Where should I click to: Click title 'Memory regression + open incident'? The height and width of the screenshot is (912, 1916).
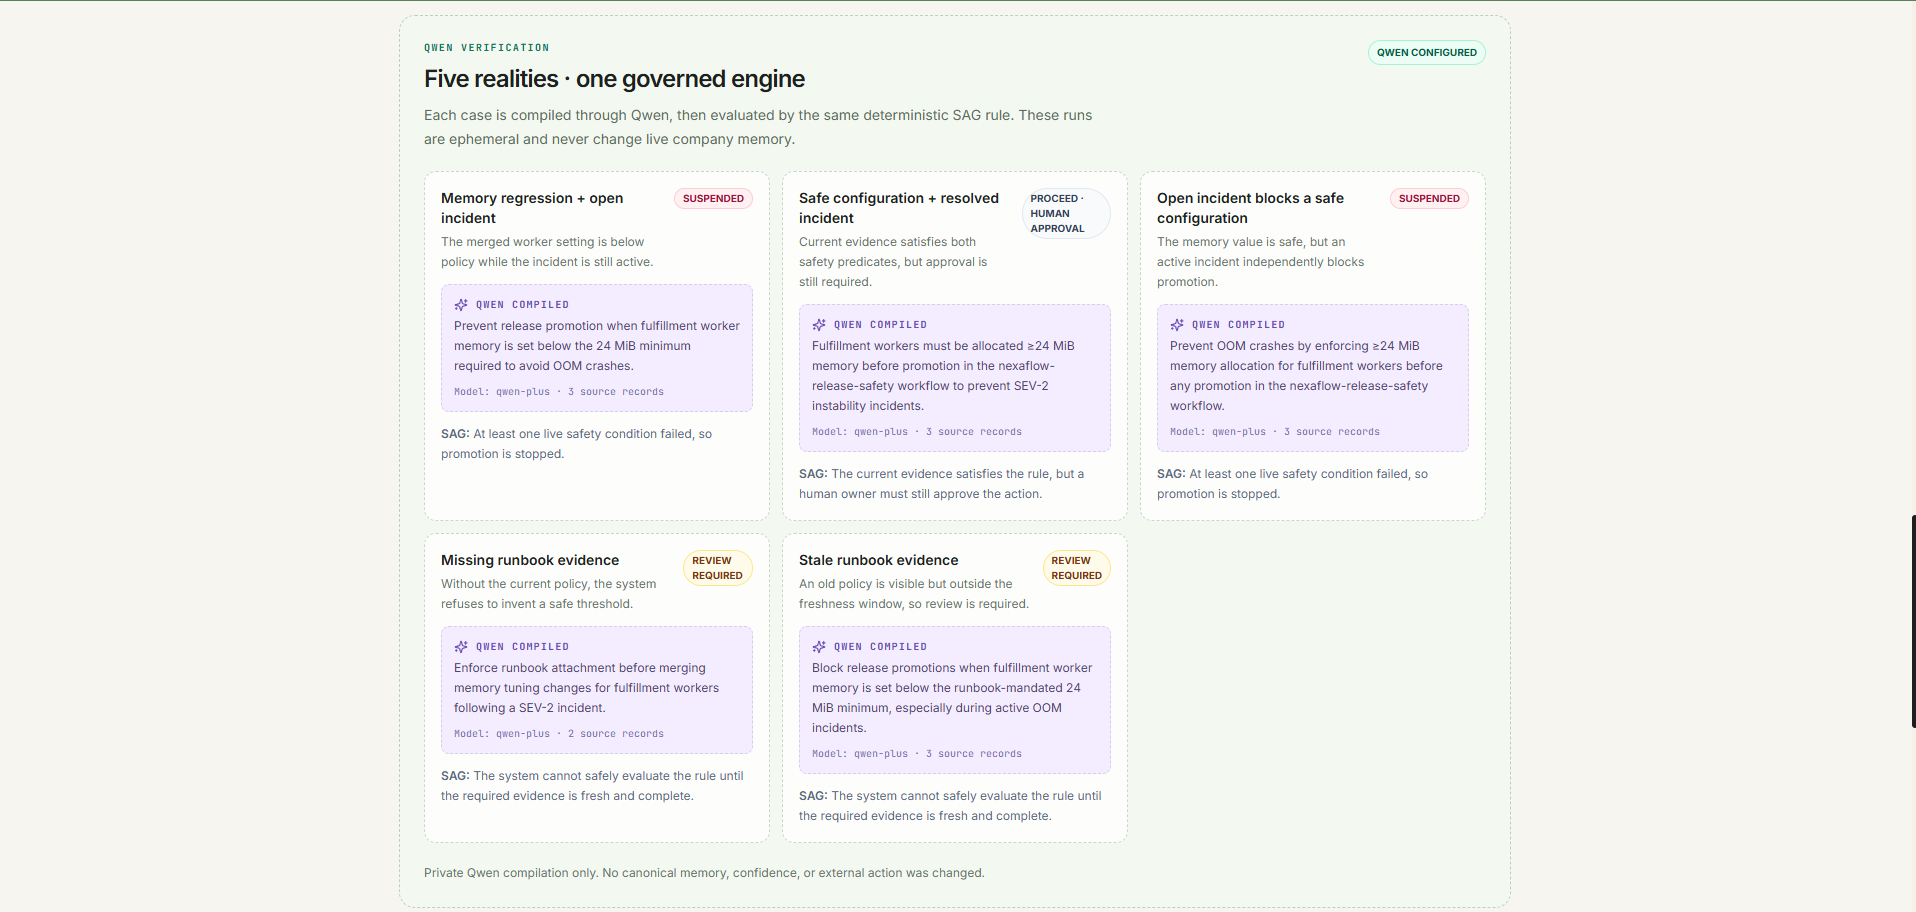coord(532,208)
